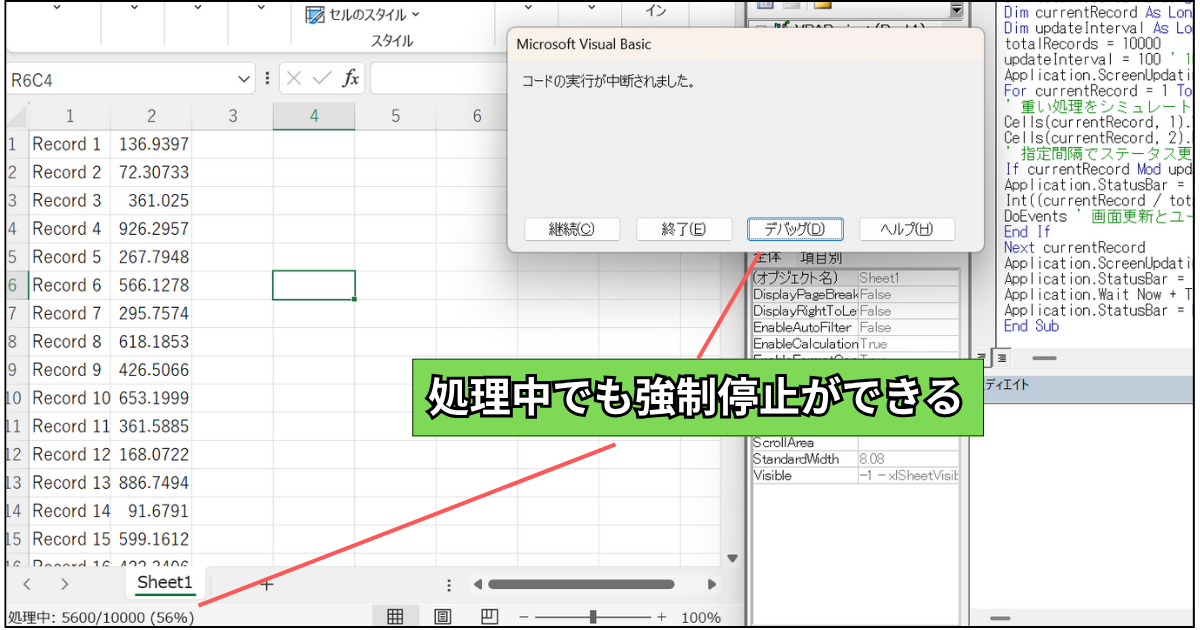Click horizontal scrollbar right arrow
Screen dimensions: 1200x630
point(712,585)
